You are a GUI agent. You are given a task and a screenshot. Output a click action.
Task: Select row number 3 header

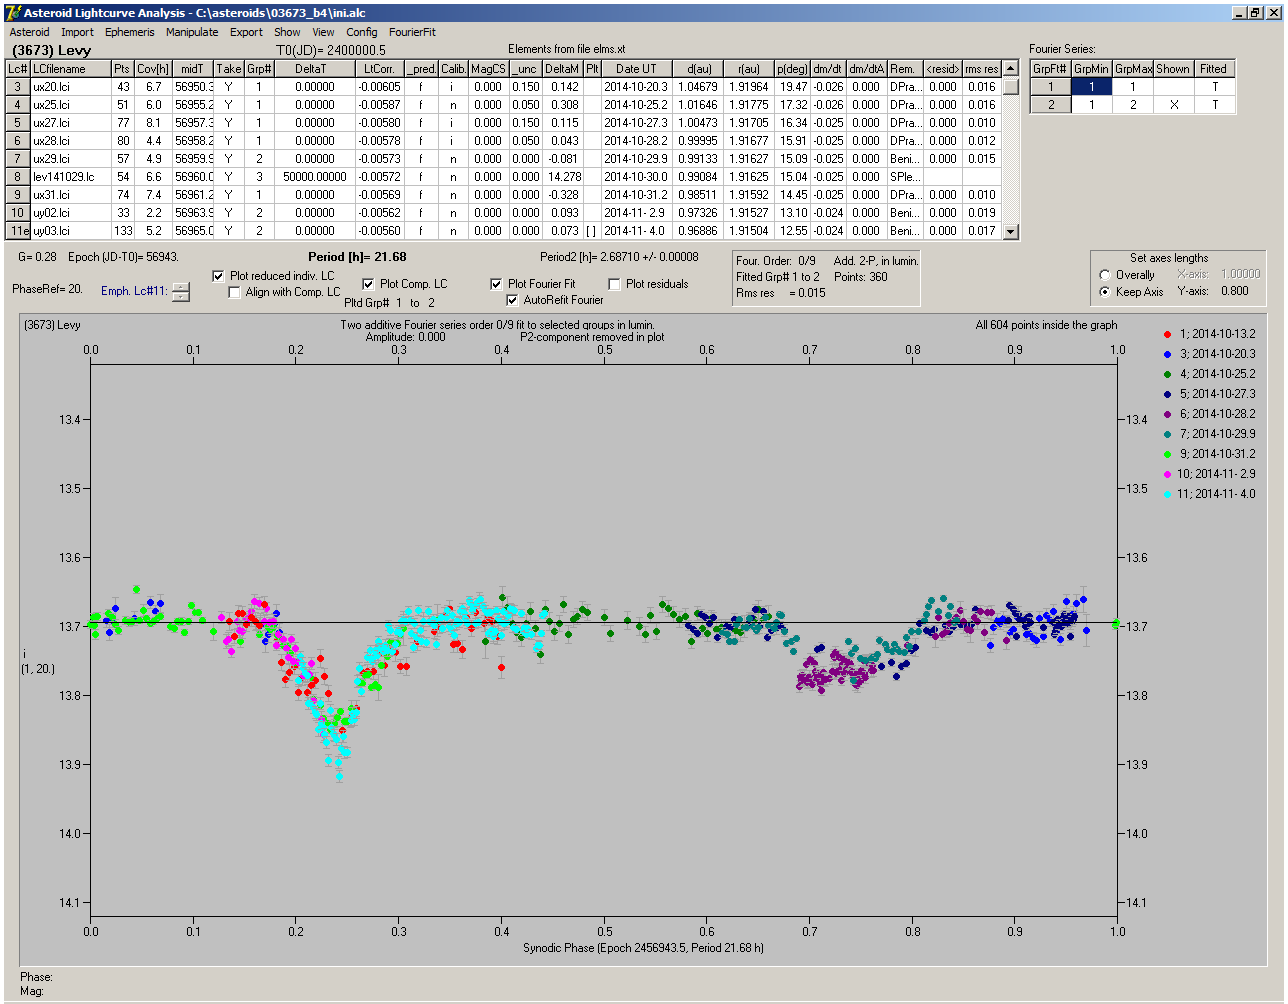pos(18,87)
